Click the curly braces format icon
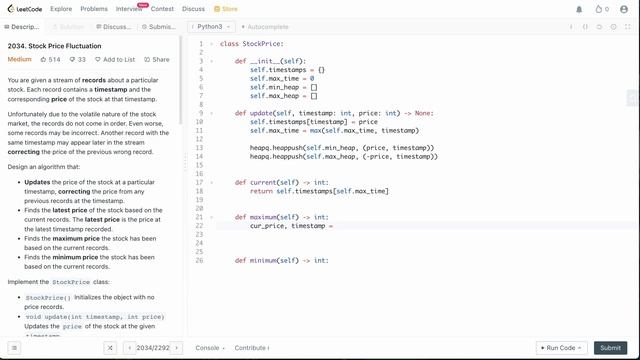 click(x=585, y=27)
